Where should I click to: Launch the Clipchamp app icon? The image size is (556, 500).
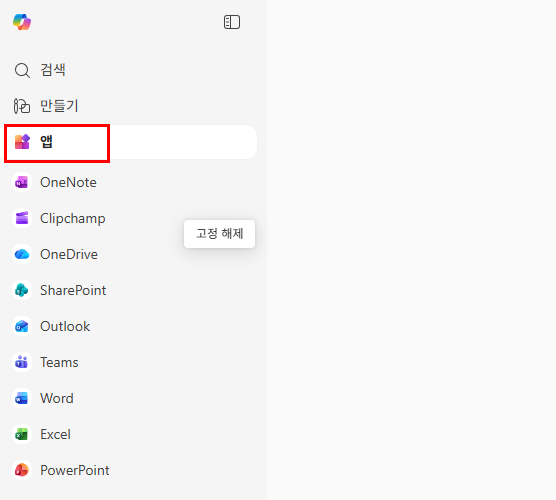22,218
